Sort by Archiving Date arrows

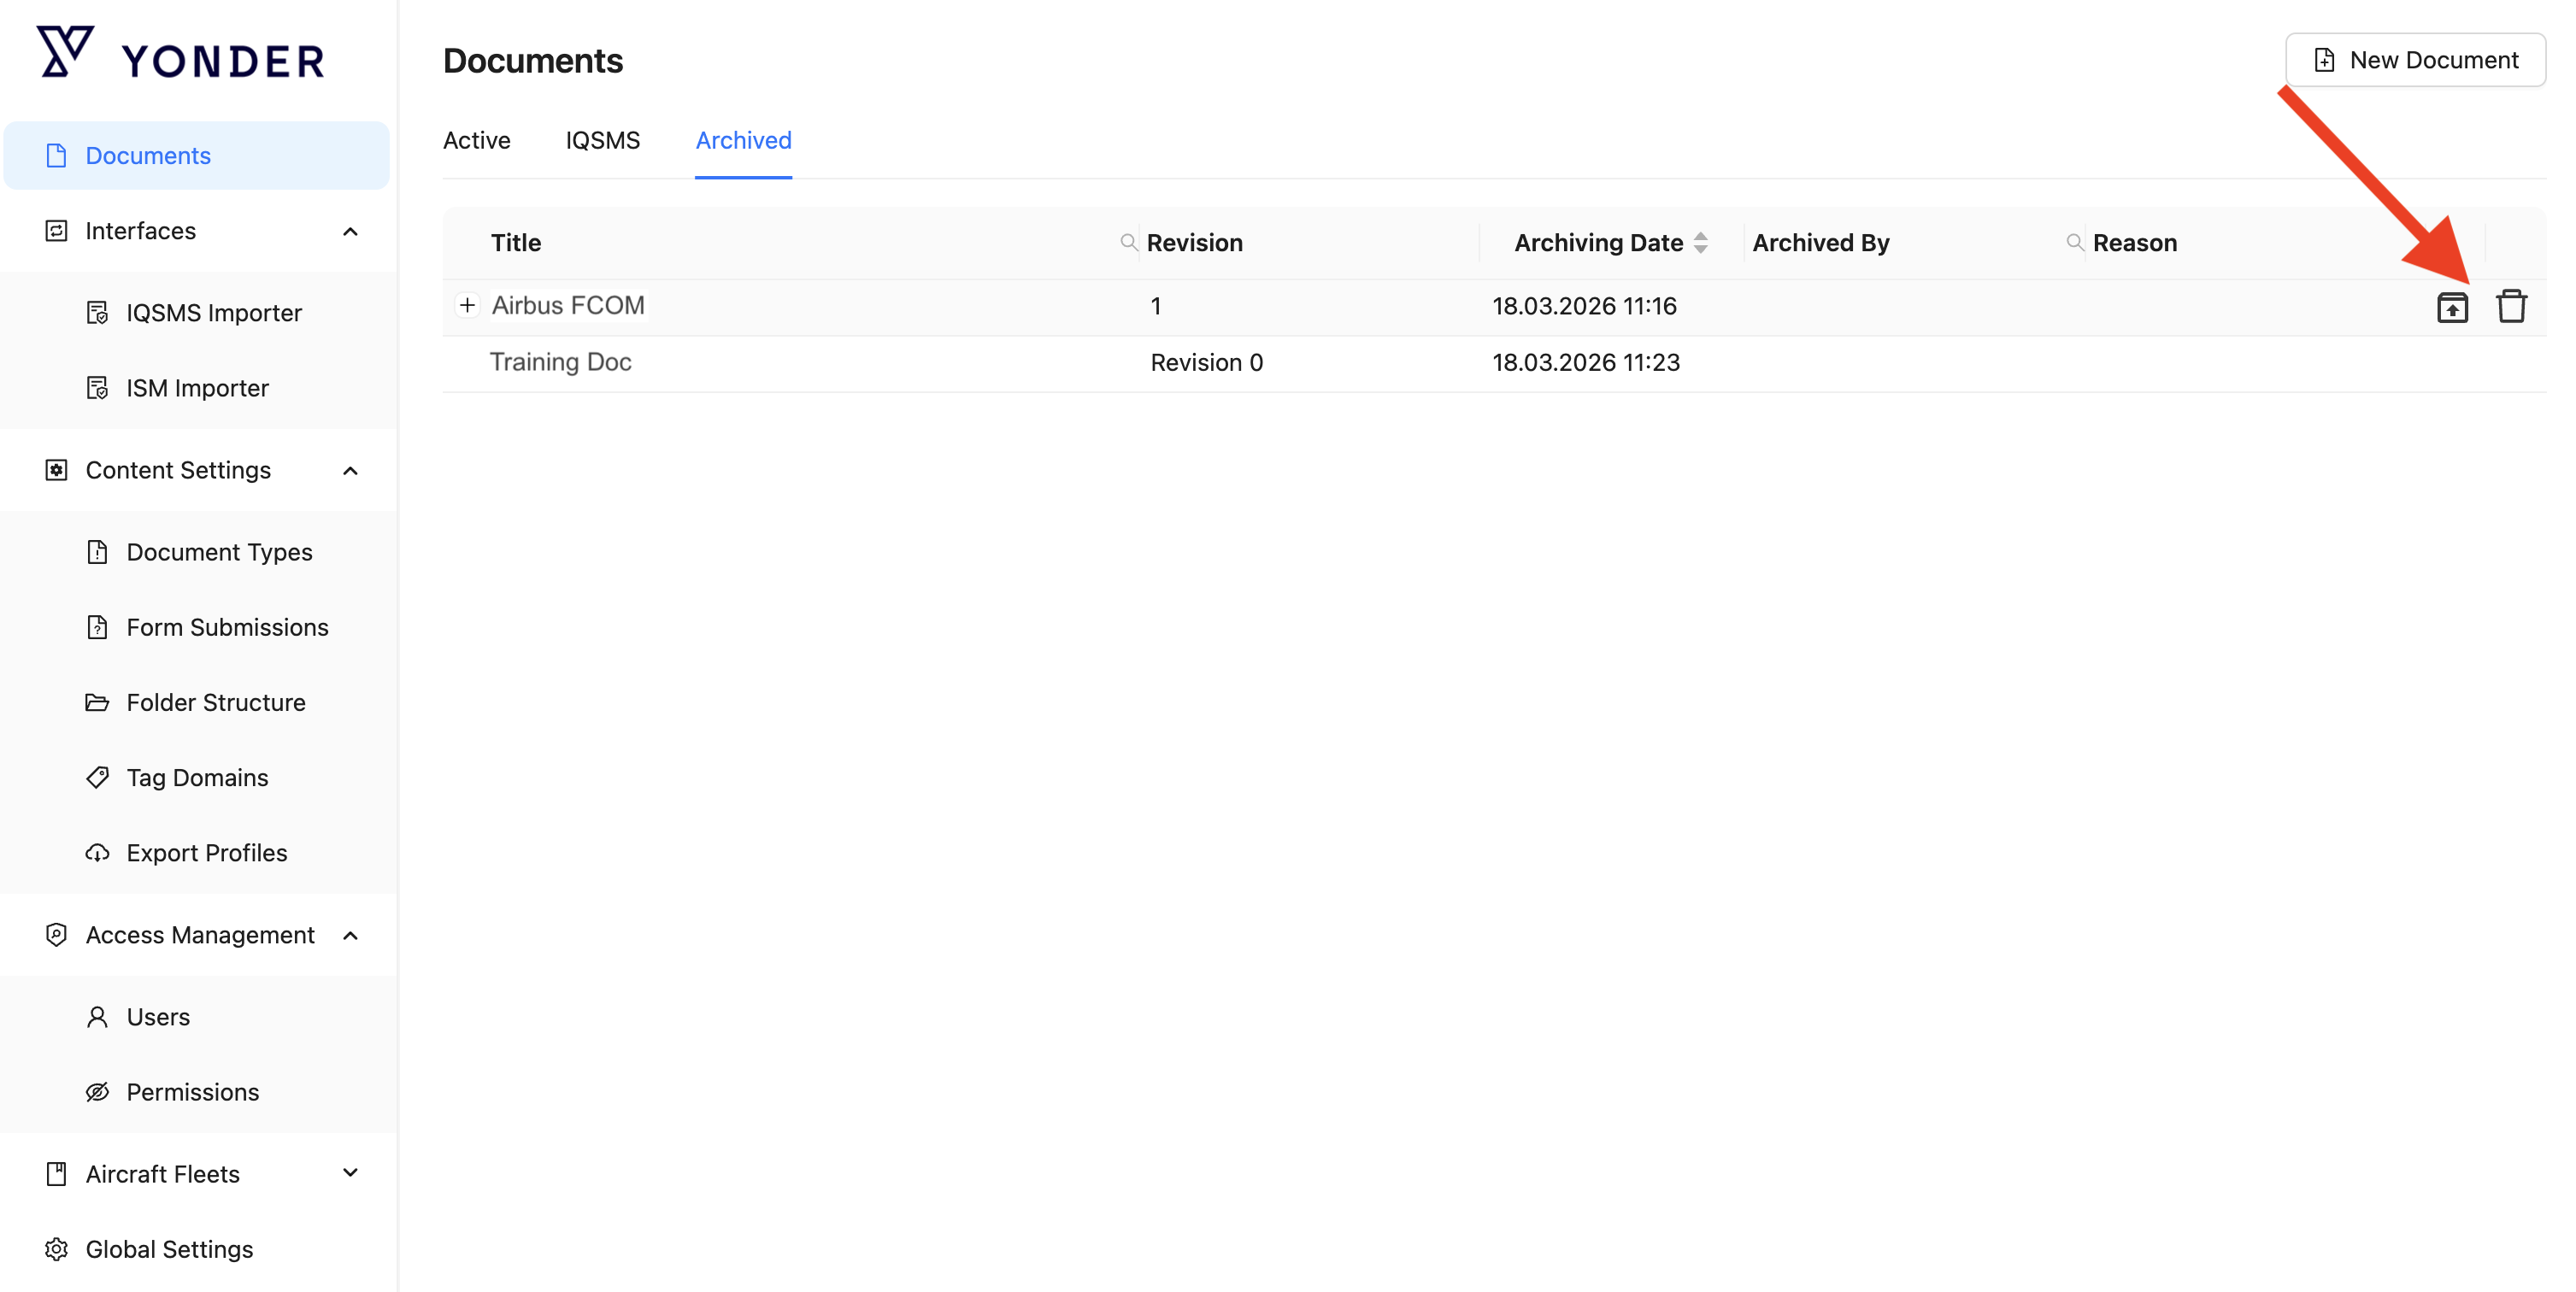pyautogui.click(x=1700, y=242)
